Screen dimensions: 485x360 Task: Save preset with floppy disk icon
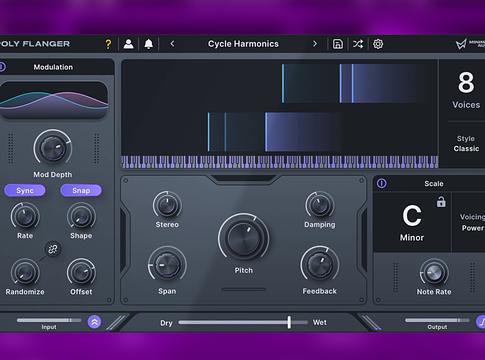(x=338, y=44)
